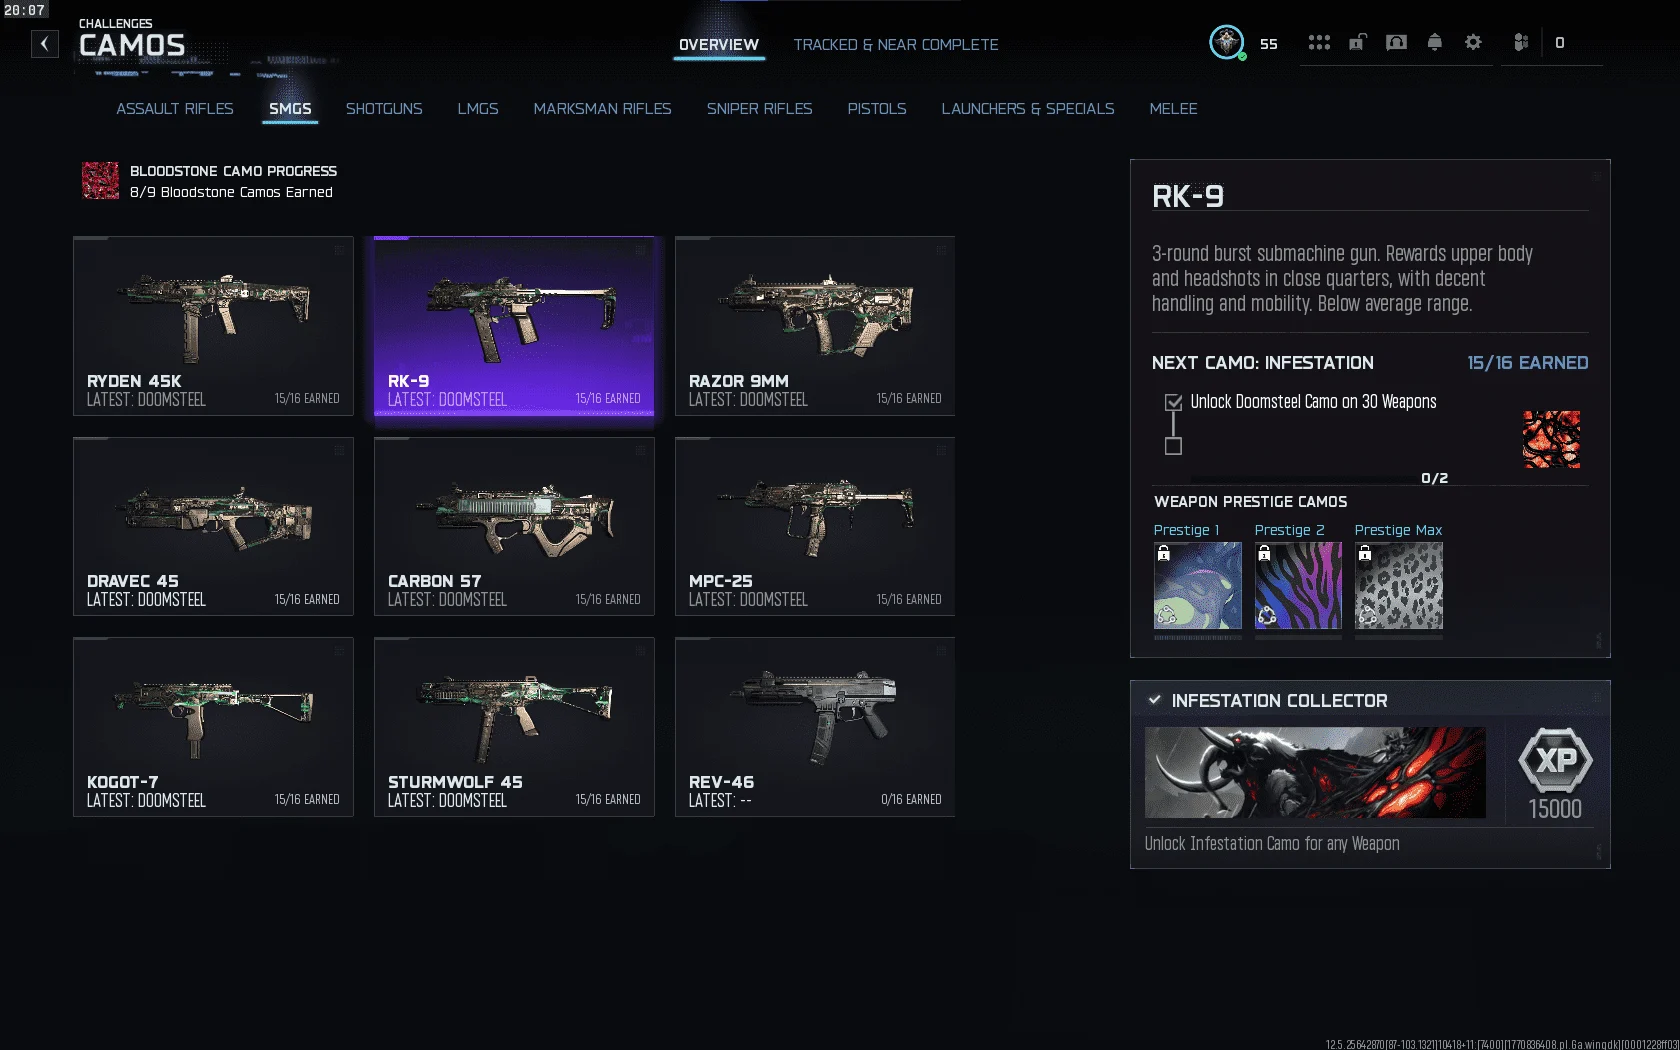This screenshot has width=1680, height=1050.
Task: Open the player rank emblem profile
Action: (1226, 43)
